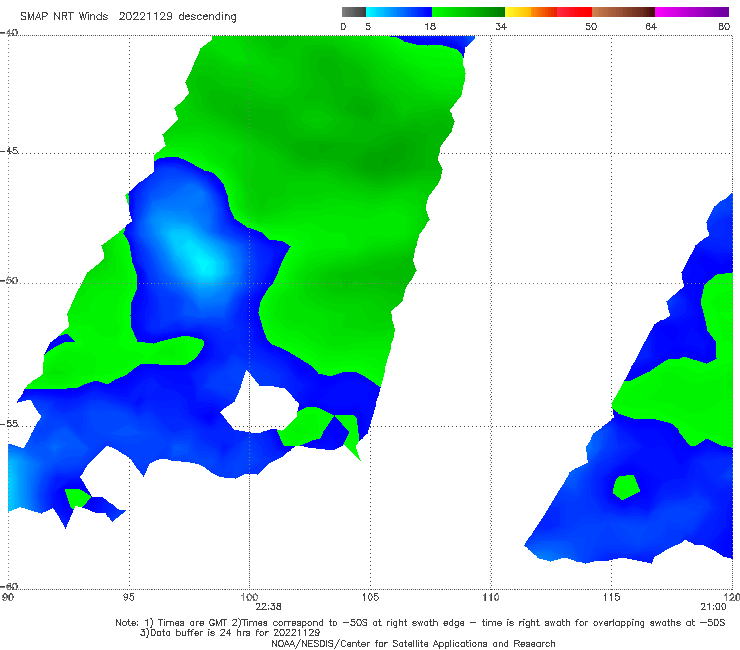
Task: Click the cyan-to-blue segment of the color bar
Action: (x=399, y=12)
